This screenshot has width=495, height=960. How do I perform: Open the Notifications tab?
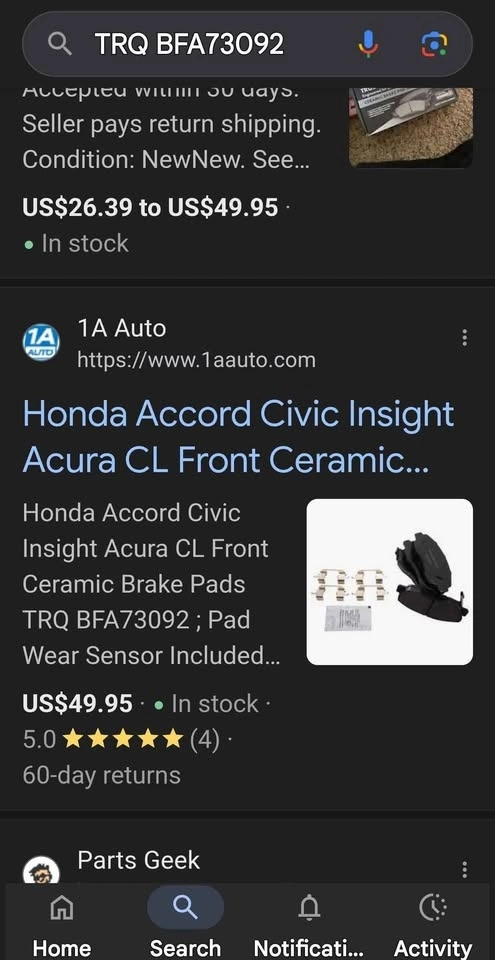(x=309, y=923)
